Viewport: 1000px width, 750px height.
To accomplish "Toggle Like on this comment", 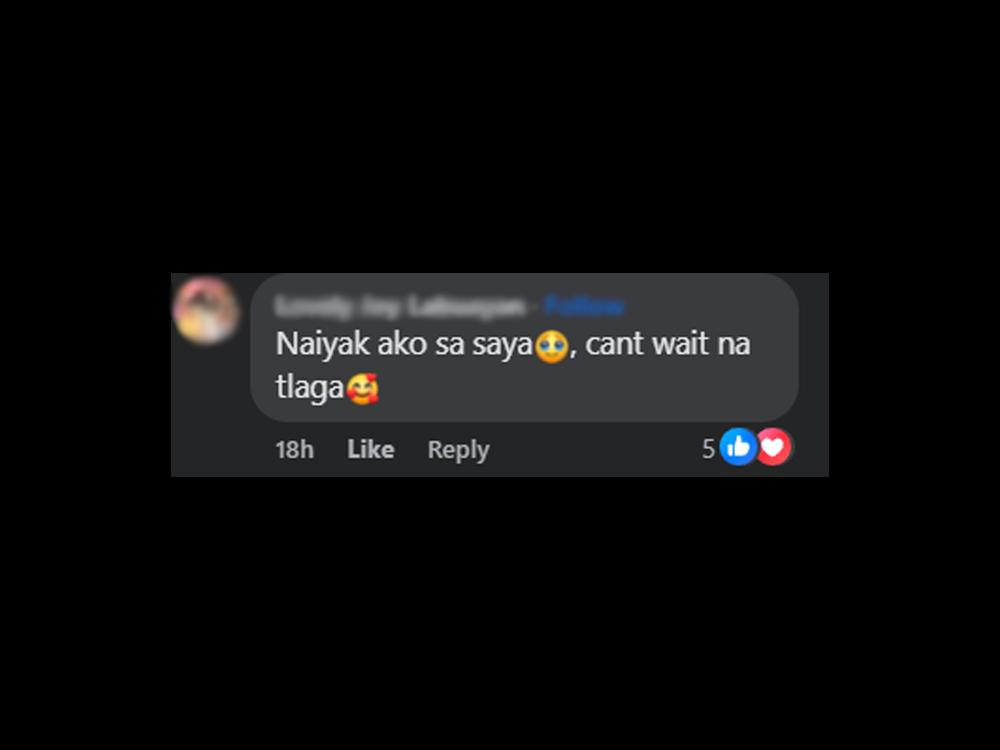I will tap(371, 450).
